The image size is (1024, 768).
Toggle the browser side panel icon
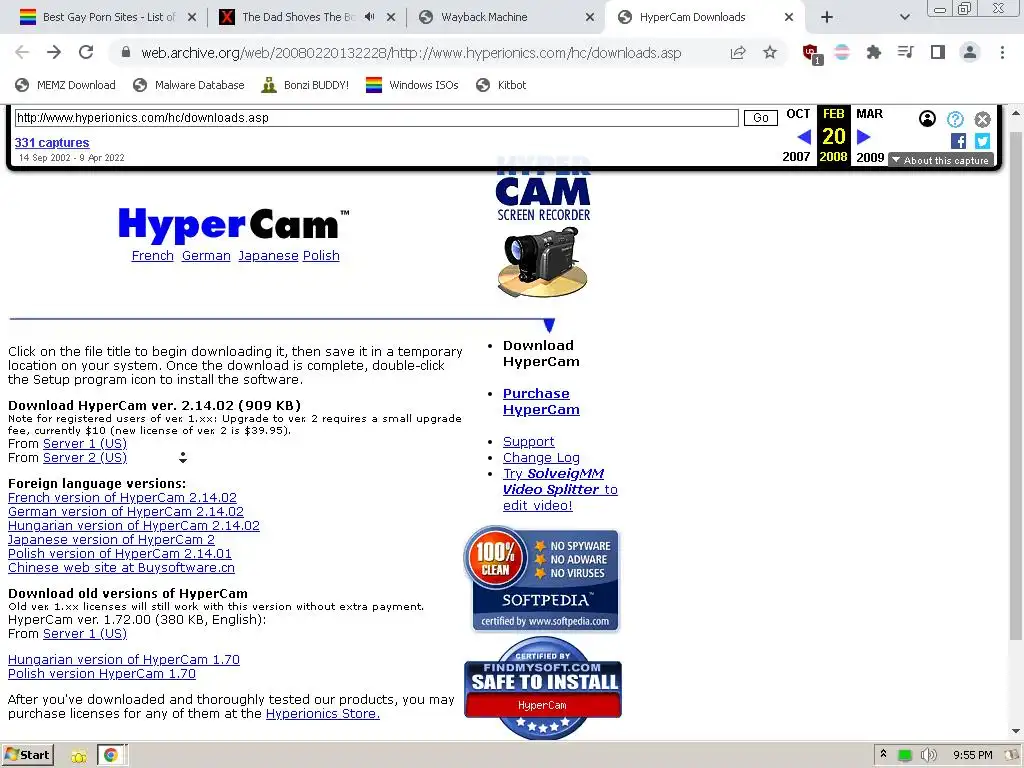click(938, 52)
